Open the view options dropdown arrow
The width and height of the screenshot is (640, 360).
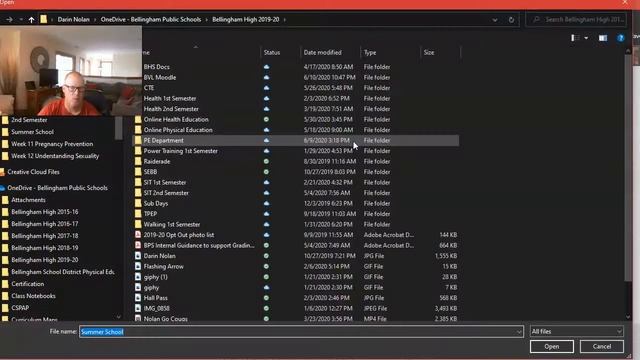point(586,38)
